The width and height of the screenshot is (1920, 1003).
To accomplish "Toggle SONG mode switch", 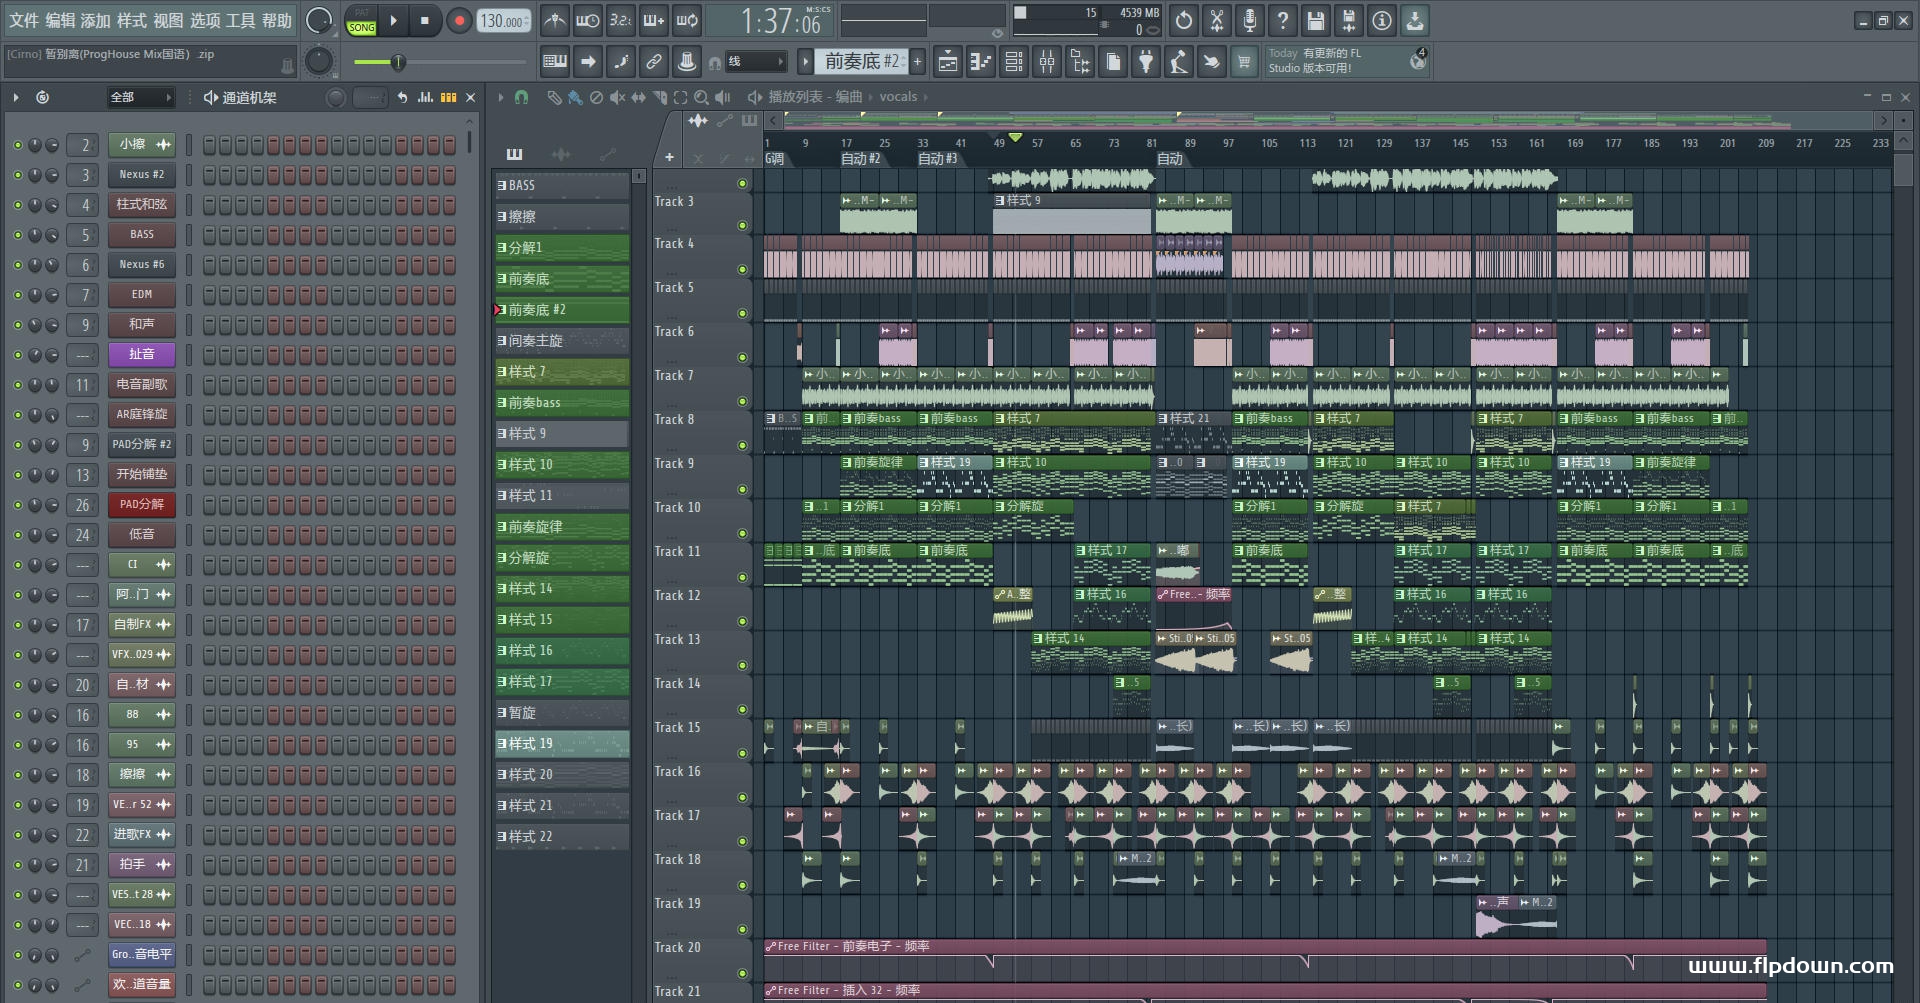I will pyautogui.click(x=361, y=27).
